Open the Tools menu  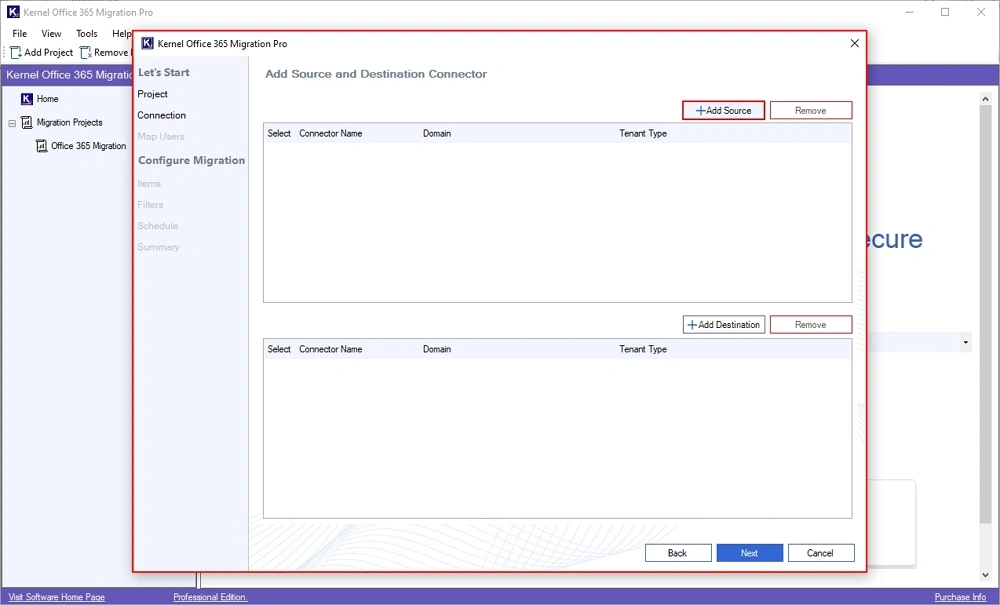pyautogui.click(x=86, y=33)
